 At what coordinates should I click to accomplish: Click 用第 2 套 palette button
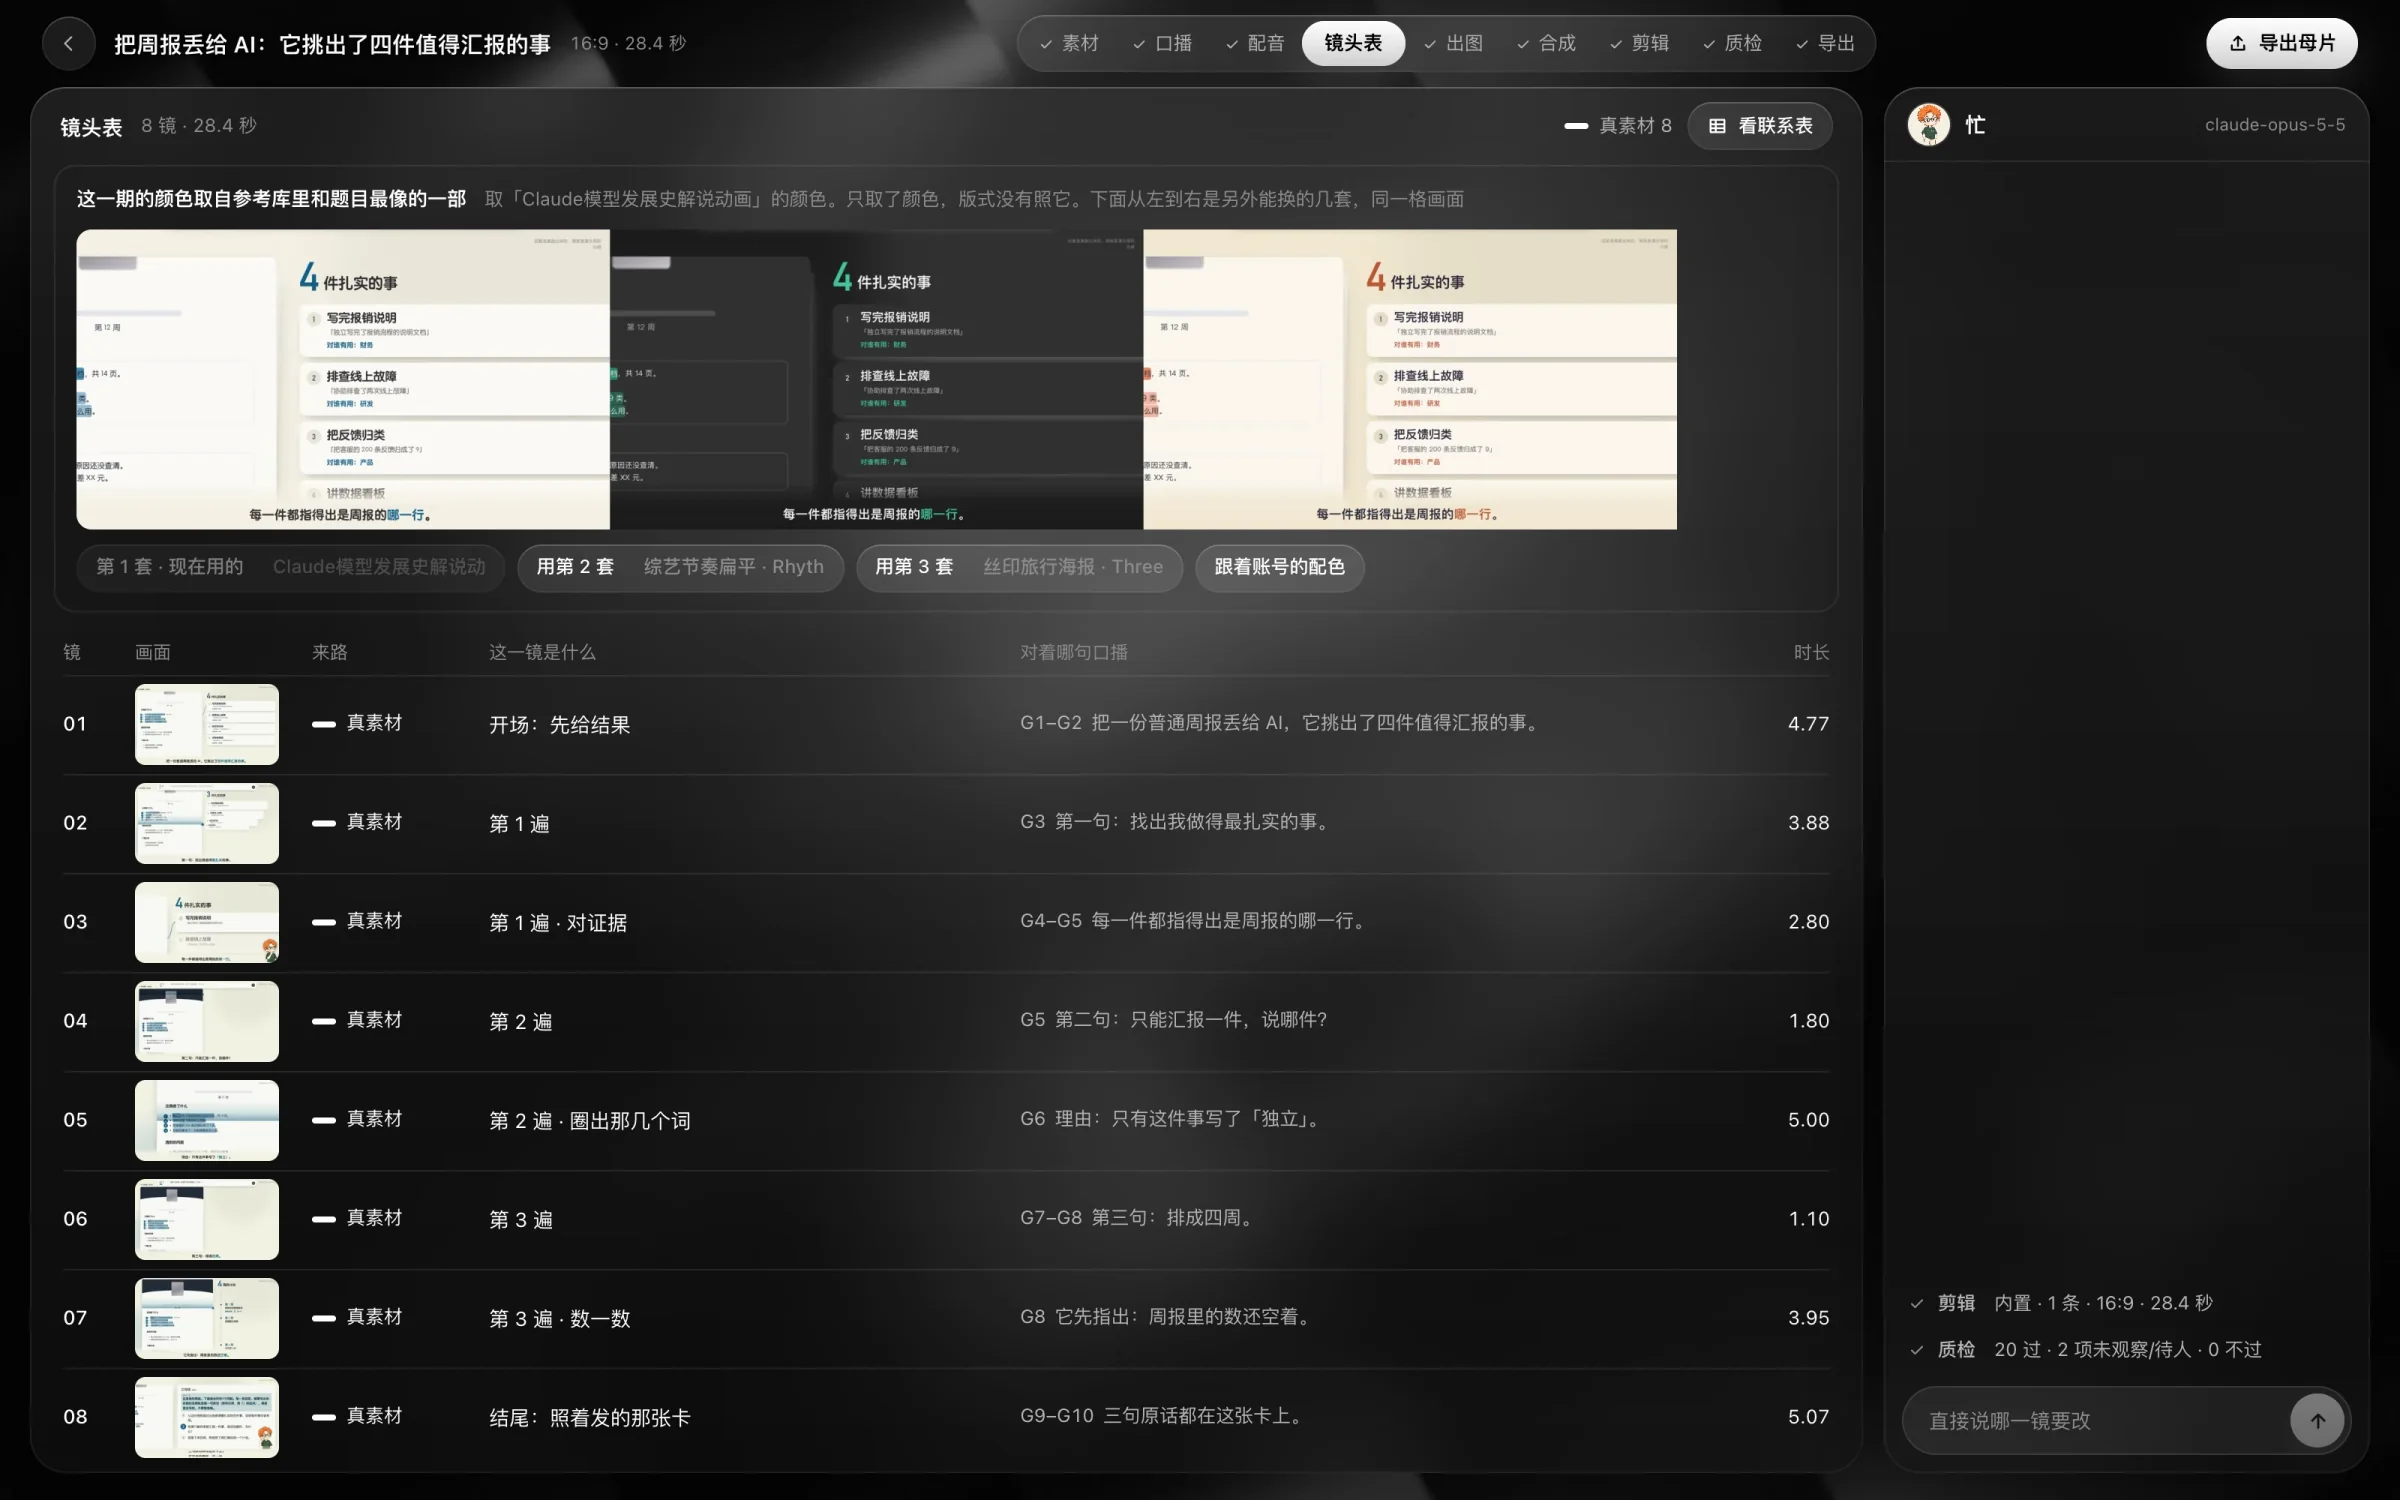click(681, 567)
